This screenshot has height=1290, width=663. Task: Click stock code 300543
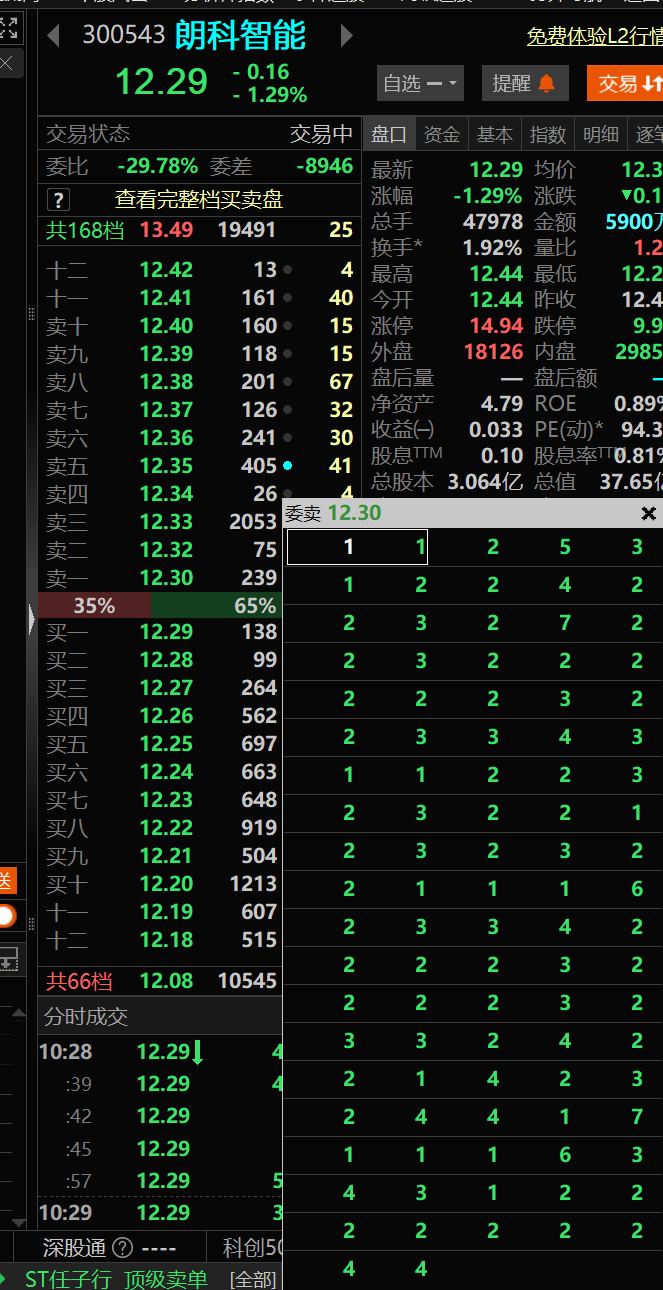pyautogui.click(x=124, y=36)
